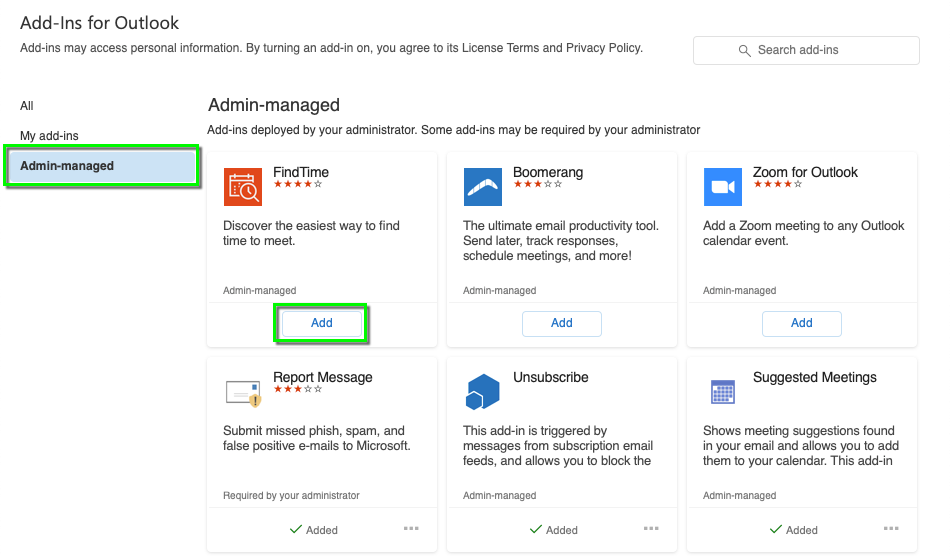Select the Admin-managed category
The height and width of the screenshot is (556, 950).
(102, 166)
